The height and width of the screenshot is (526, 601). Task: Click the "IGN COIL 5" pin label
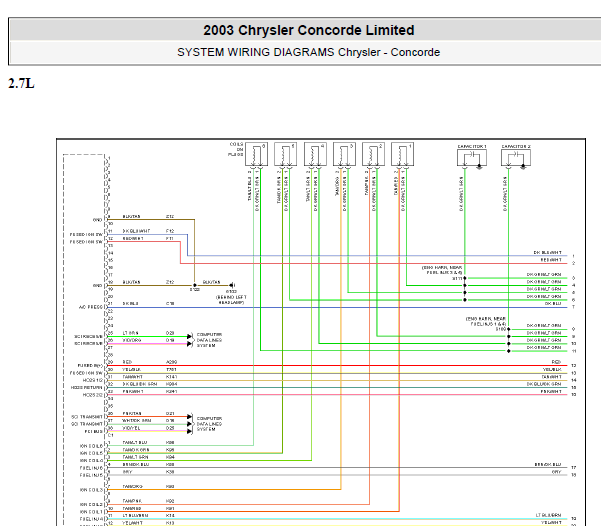[92, 453]
